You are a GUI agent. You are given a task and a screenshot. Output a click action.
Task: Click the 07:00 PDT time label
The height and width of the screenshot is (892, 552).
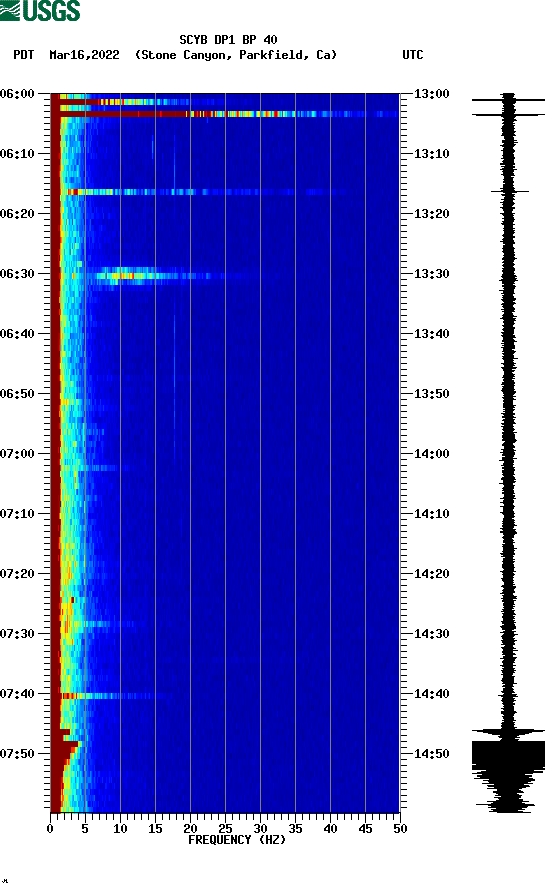17,454
